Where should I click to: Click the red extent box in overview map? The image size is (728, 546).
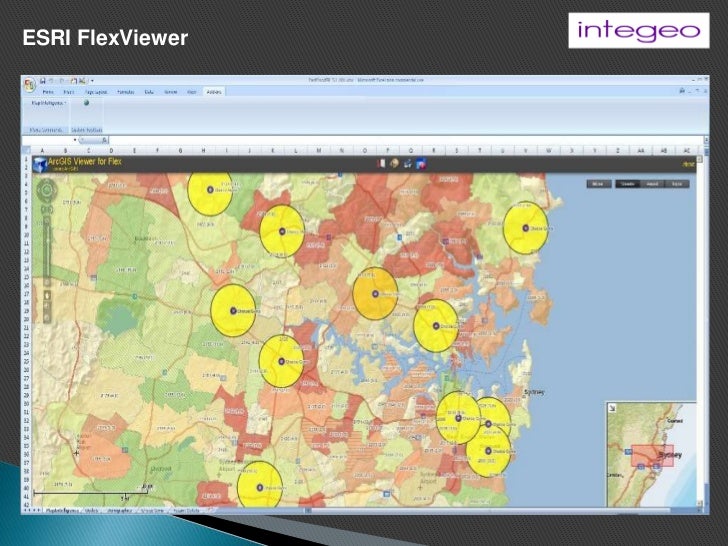(652, 455)
